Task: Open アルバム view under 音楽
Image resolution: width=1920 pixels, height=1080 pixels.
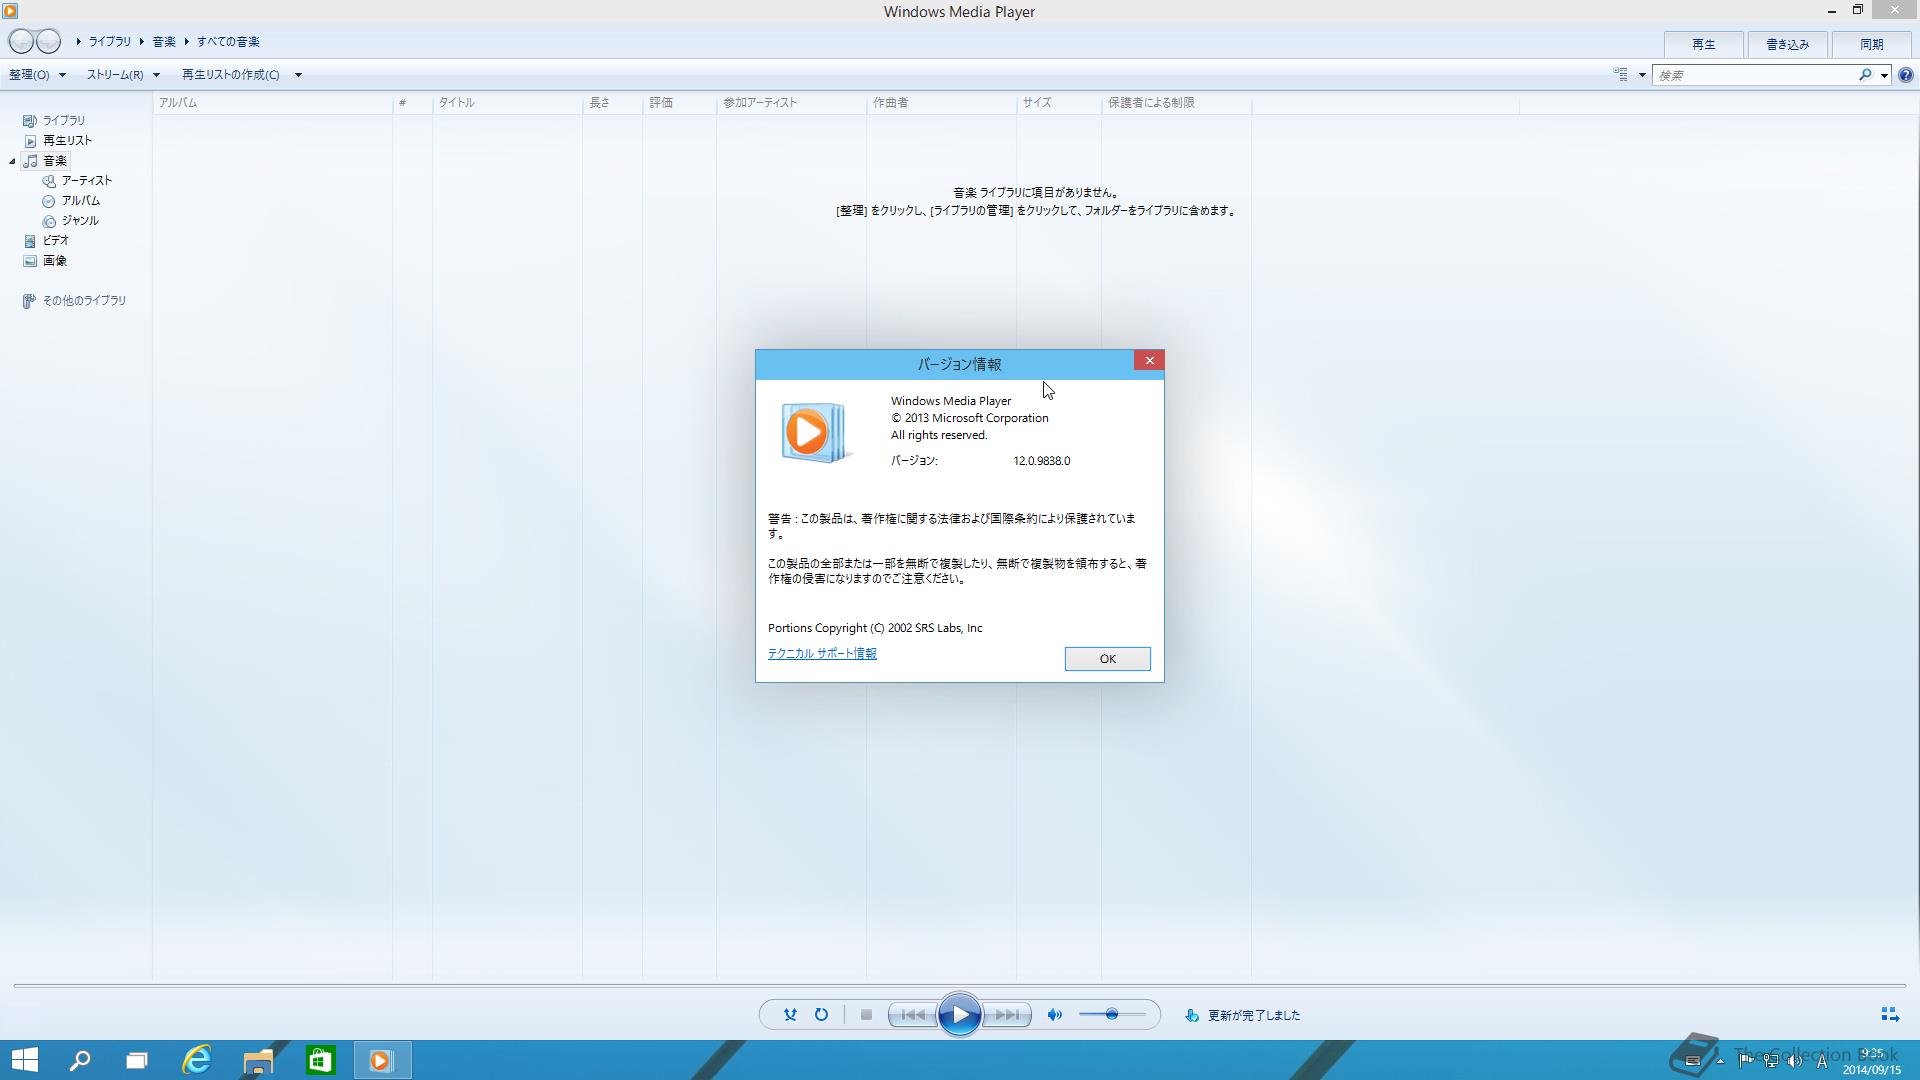Action: point(80,200)
